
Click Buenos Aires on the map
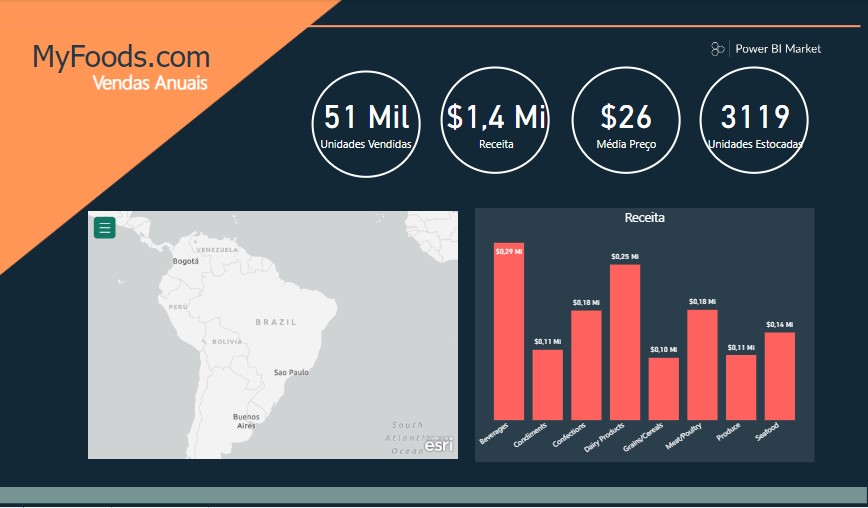pos(246,421)
